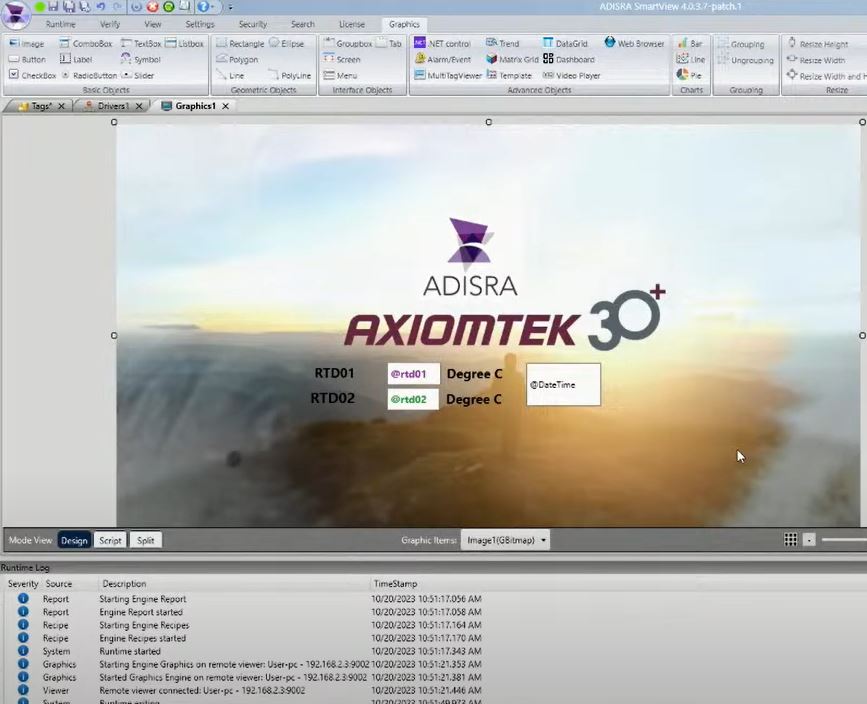This screenshot has width=867, height=704.
Task: Insert a Tab interface object
Action: pyautogui.click(x=389, y=43)
